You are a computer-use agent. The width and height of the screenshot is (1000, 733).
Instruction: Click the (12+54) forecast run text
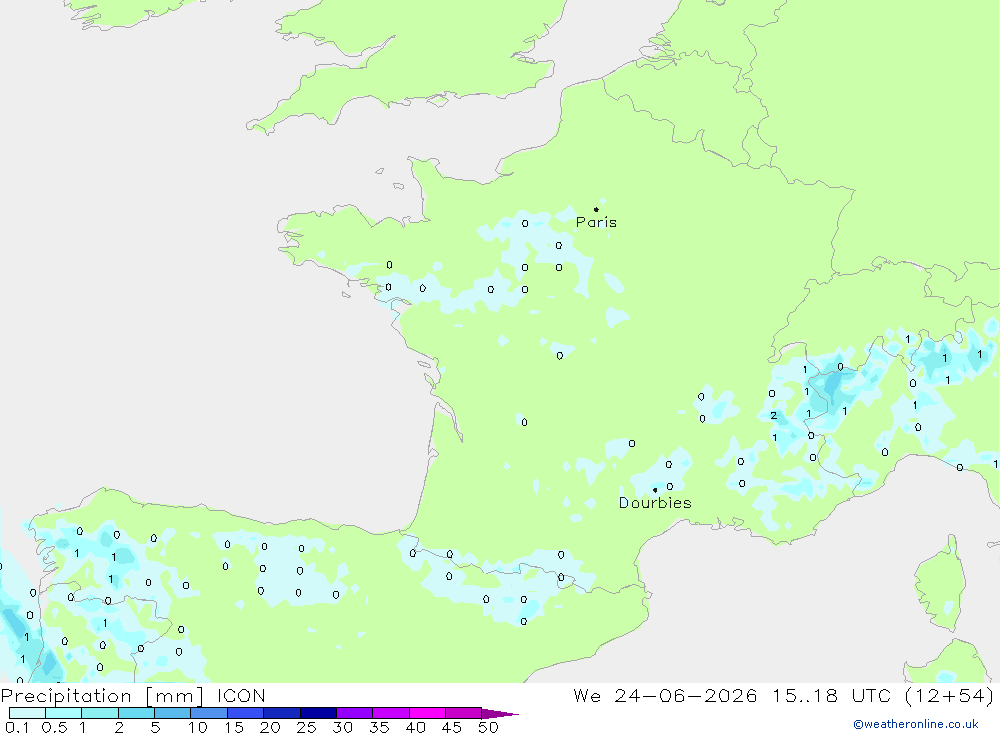click(949, 695)
